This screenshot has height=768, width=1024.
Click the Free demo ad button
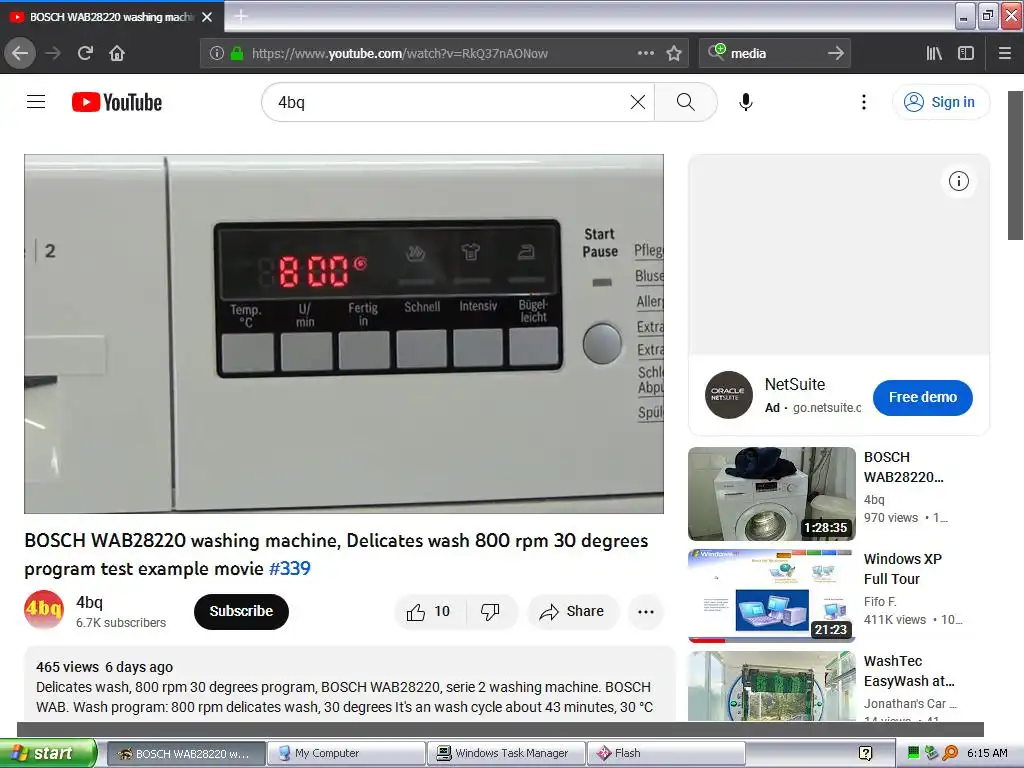(923, 397)
